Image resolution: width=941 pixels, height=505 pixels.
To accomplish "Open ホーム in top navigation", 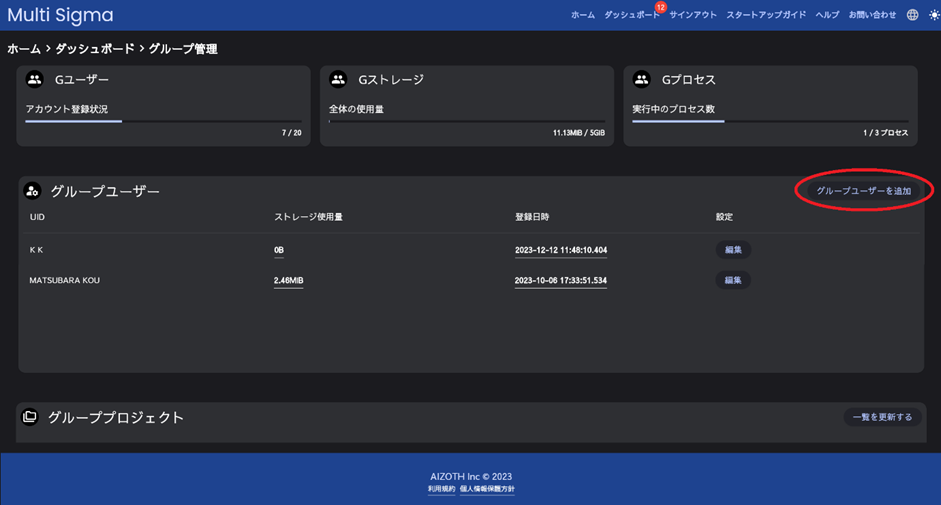I will coord(583,15).
